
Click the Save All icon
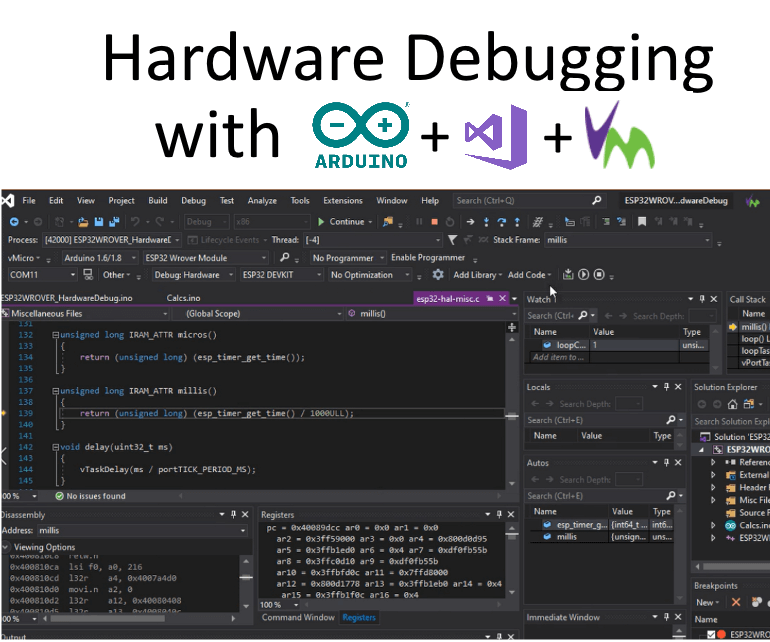coord(114,222)
